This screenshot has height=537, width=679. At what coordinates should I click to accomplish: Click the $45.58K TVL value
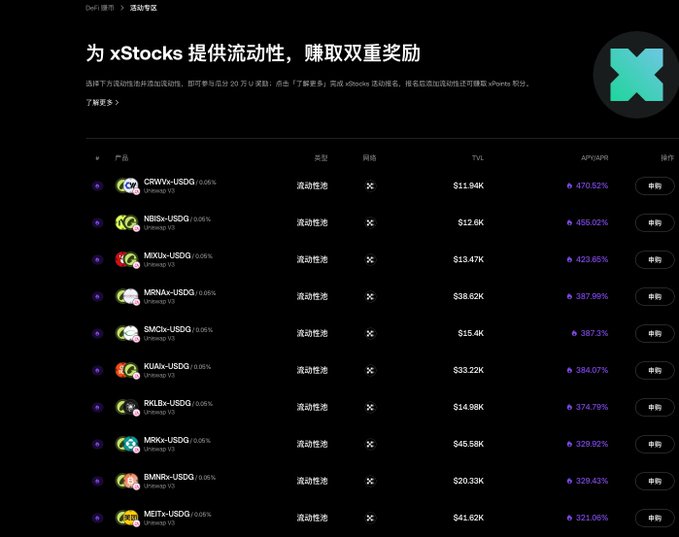click(x=468, y=444)
